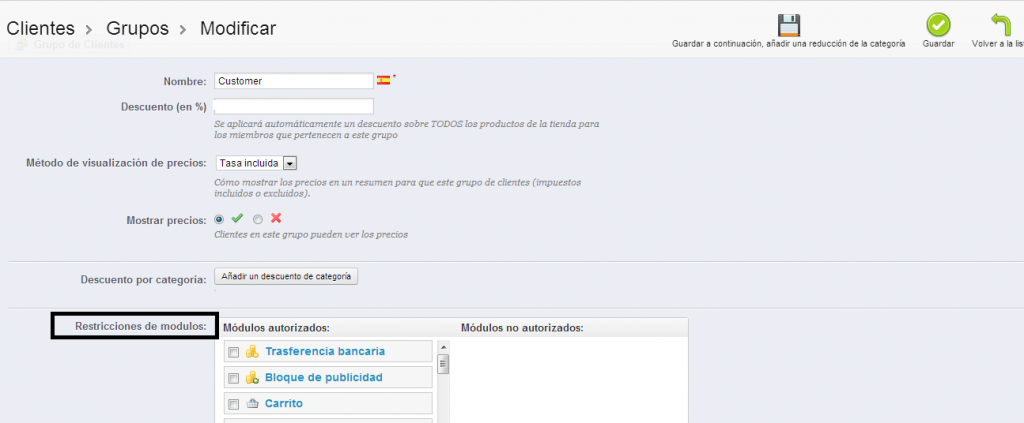This screenshot has width=1024, height=423.
Task: Select the enabled Mostrar precios radio button
Action: [x=220, y=219]
